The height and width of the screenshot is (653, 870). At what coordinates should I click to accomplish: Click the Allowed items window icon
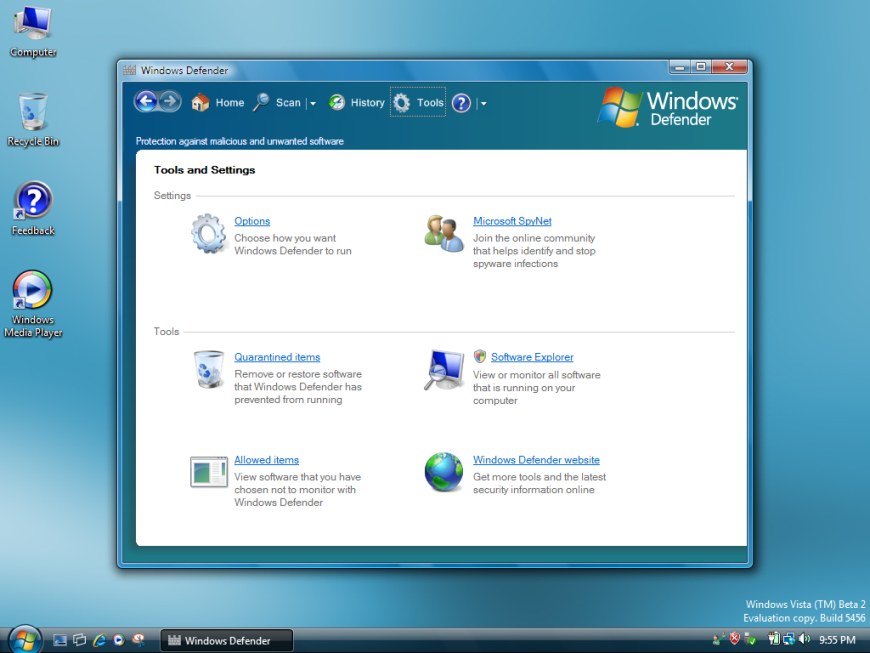tap(209, 472)
